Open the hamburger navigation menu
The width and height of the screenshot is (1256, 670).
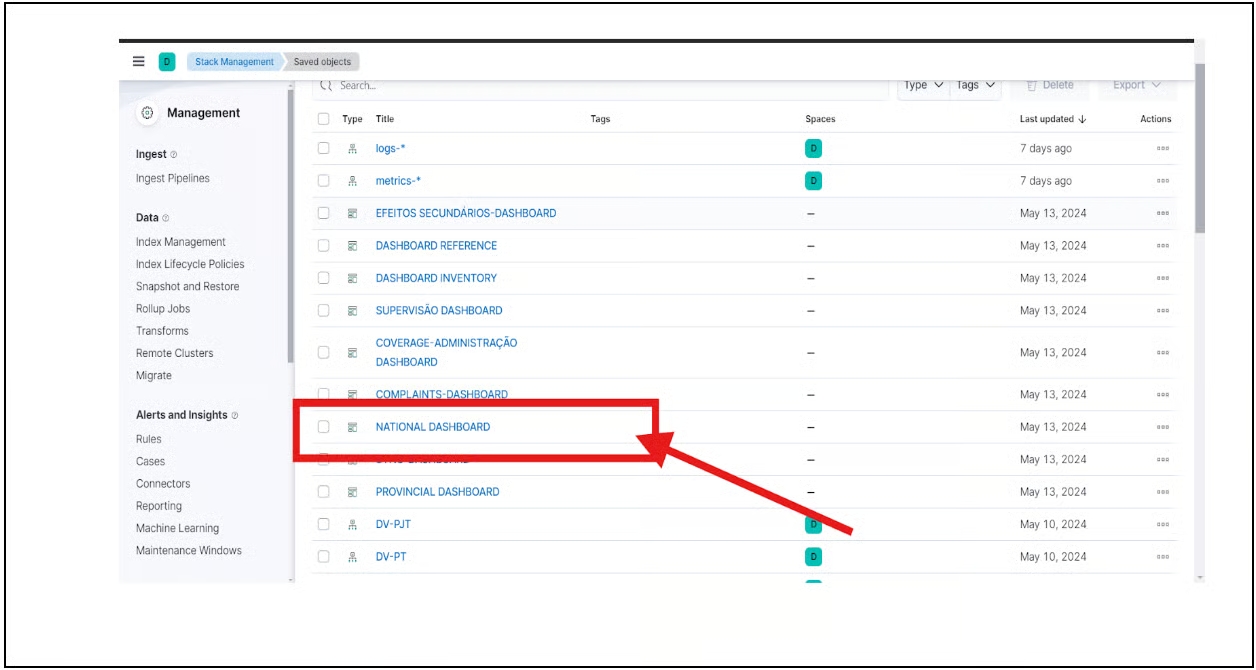[x=139, y=62]
